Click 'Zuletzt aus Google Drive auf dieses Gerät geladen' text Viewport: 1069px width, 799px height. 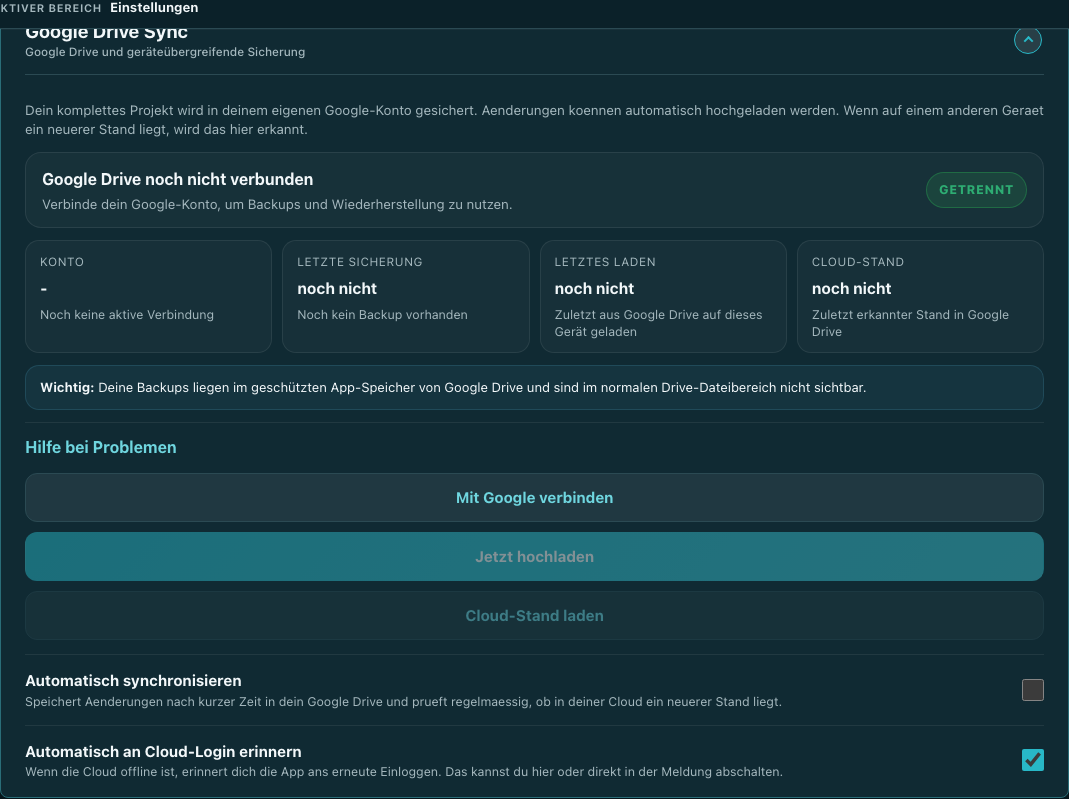click(x=658, y=323)
